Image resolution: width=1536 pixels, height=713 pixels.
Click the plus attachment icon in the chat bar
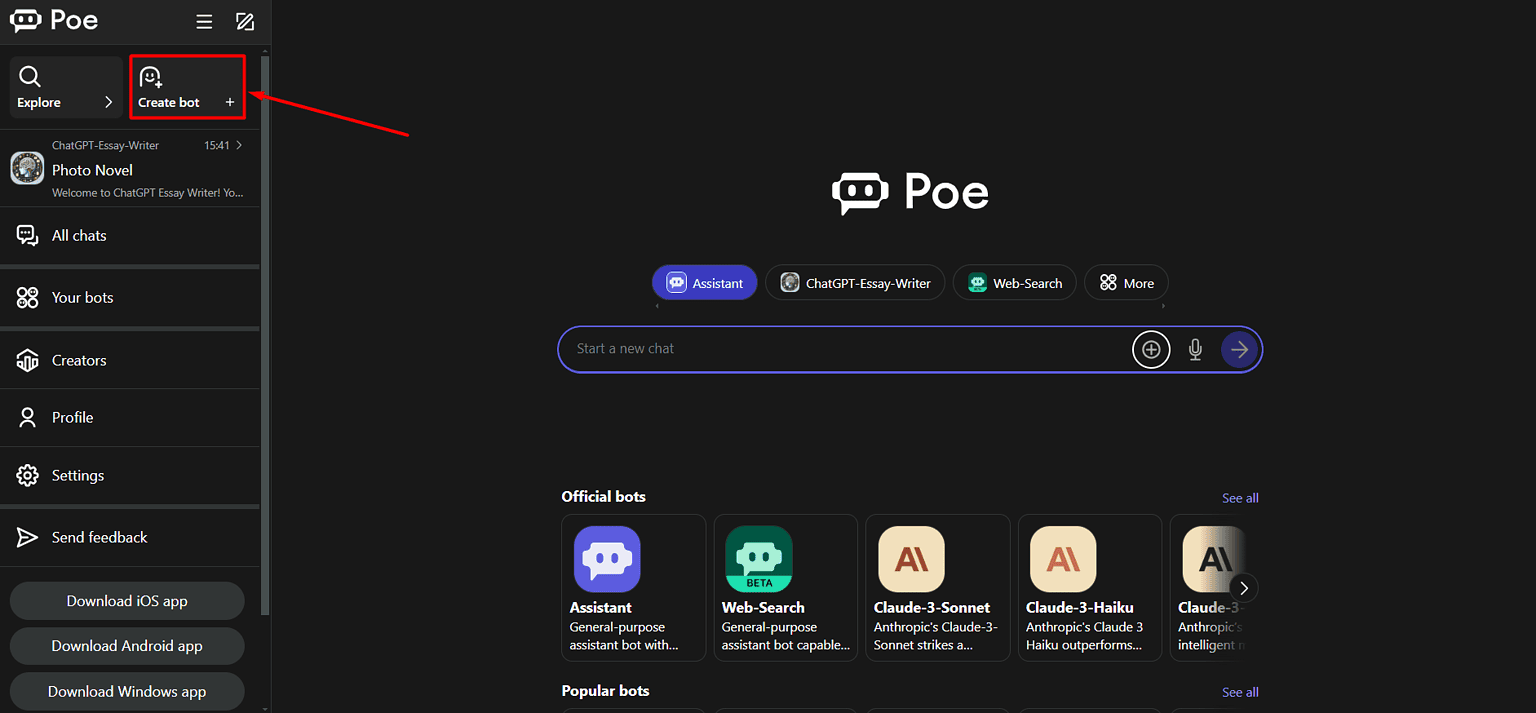[1151, 349]
